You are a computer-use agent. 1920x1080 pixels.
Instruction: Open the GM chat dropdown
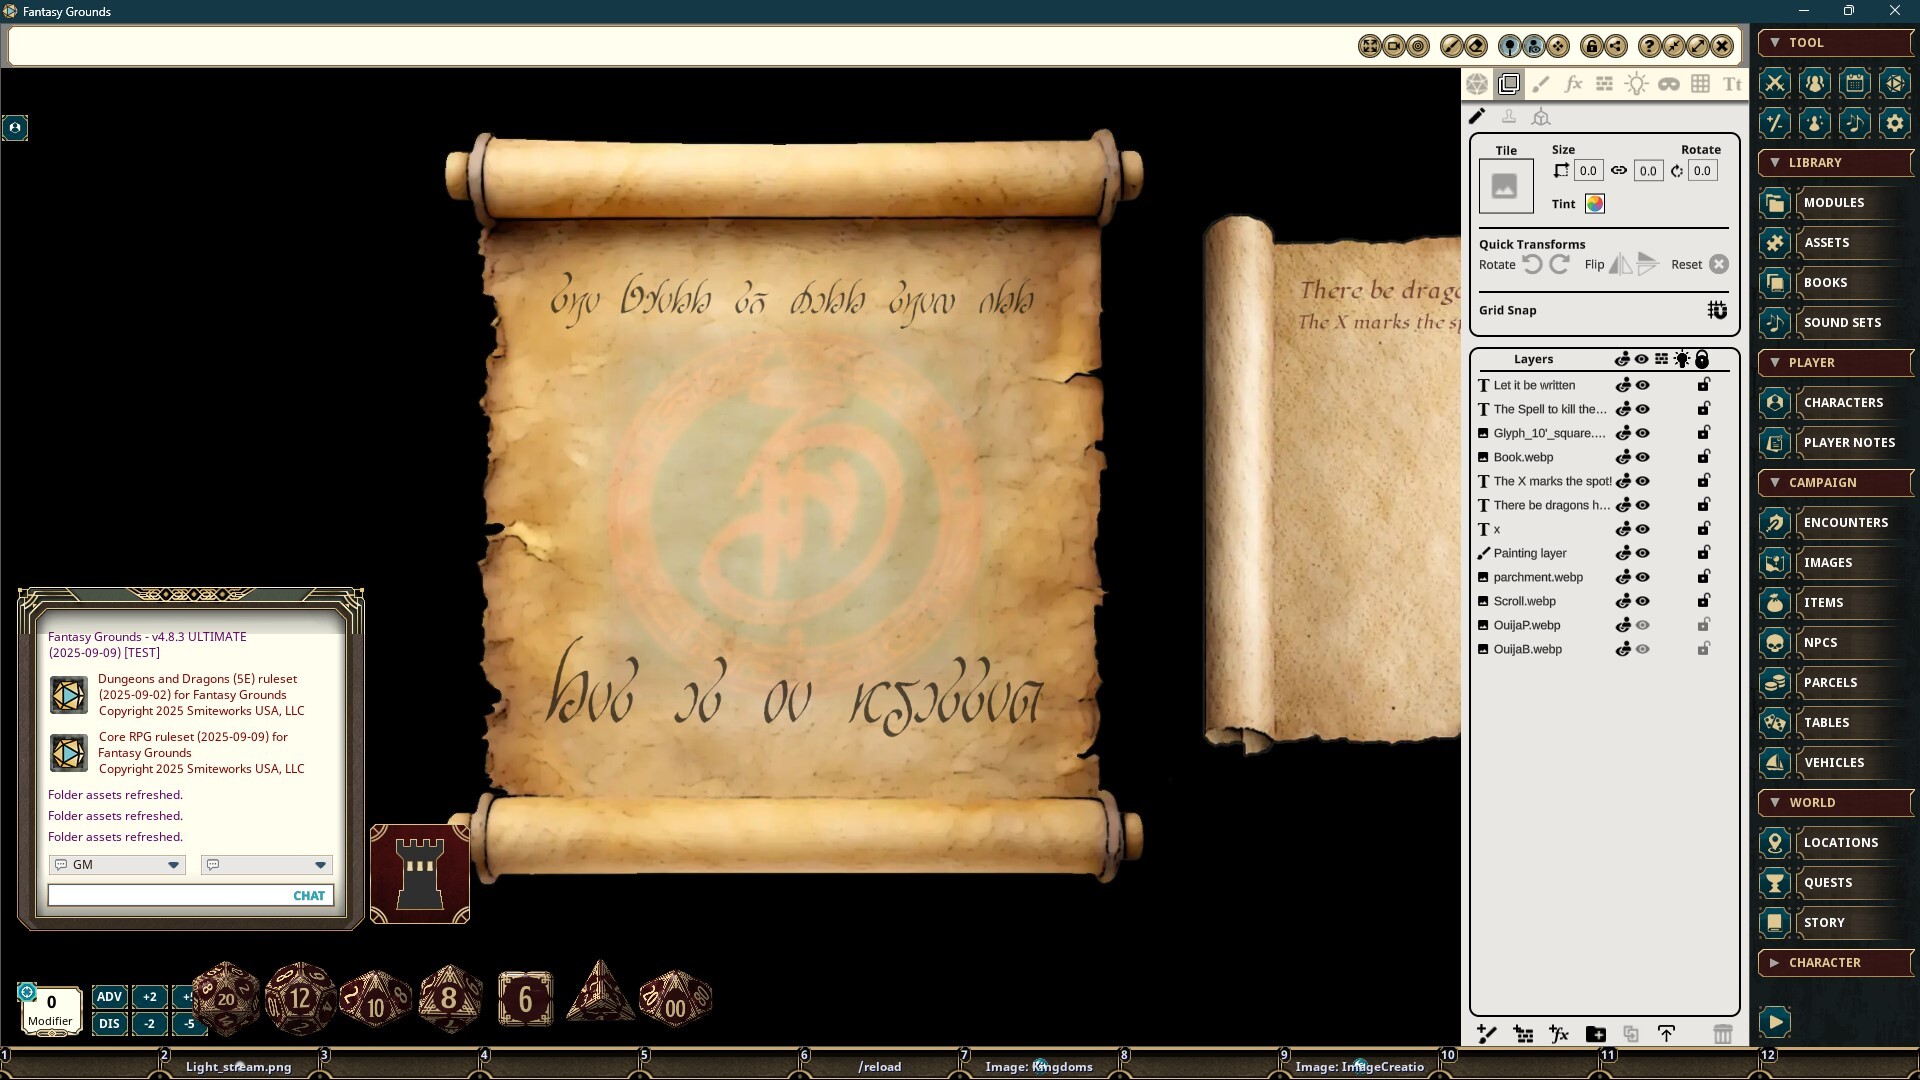coord(173,864)
